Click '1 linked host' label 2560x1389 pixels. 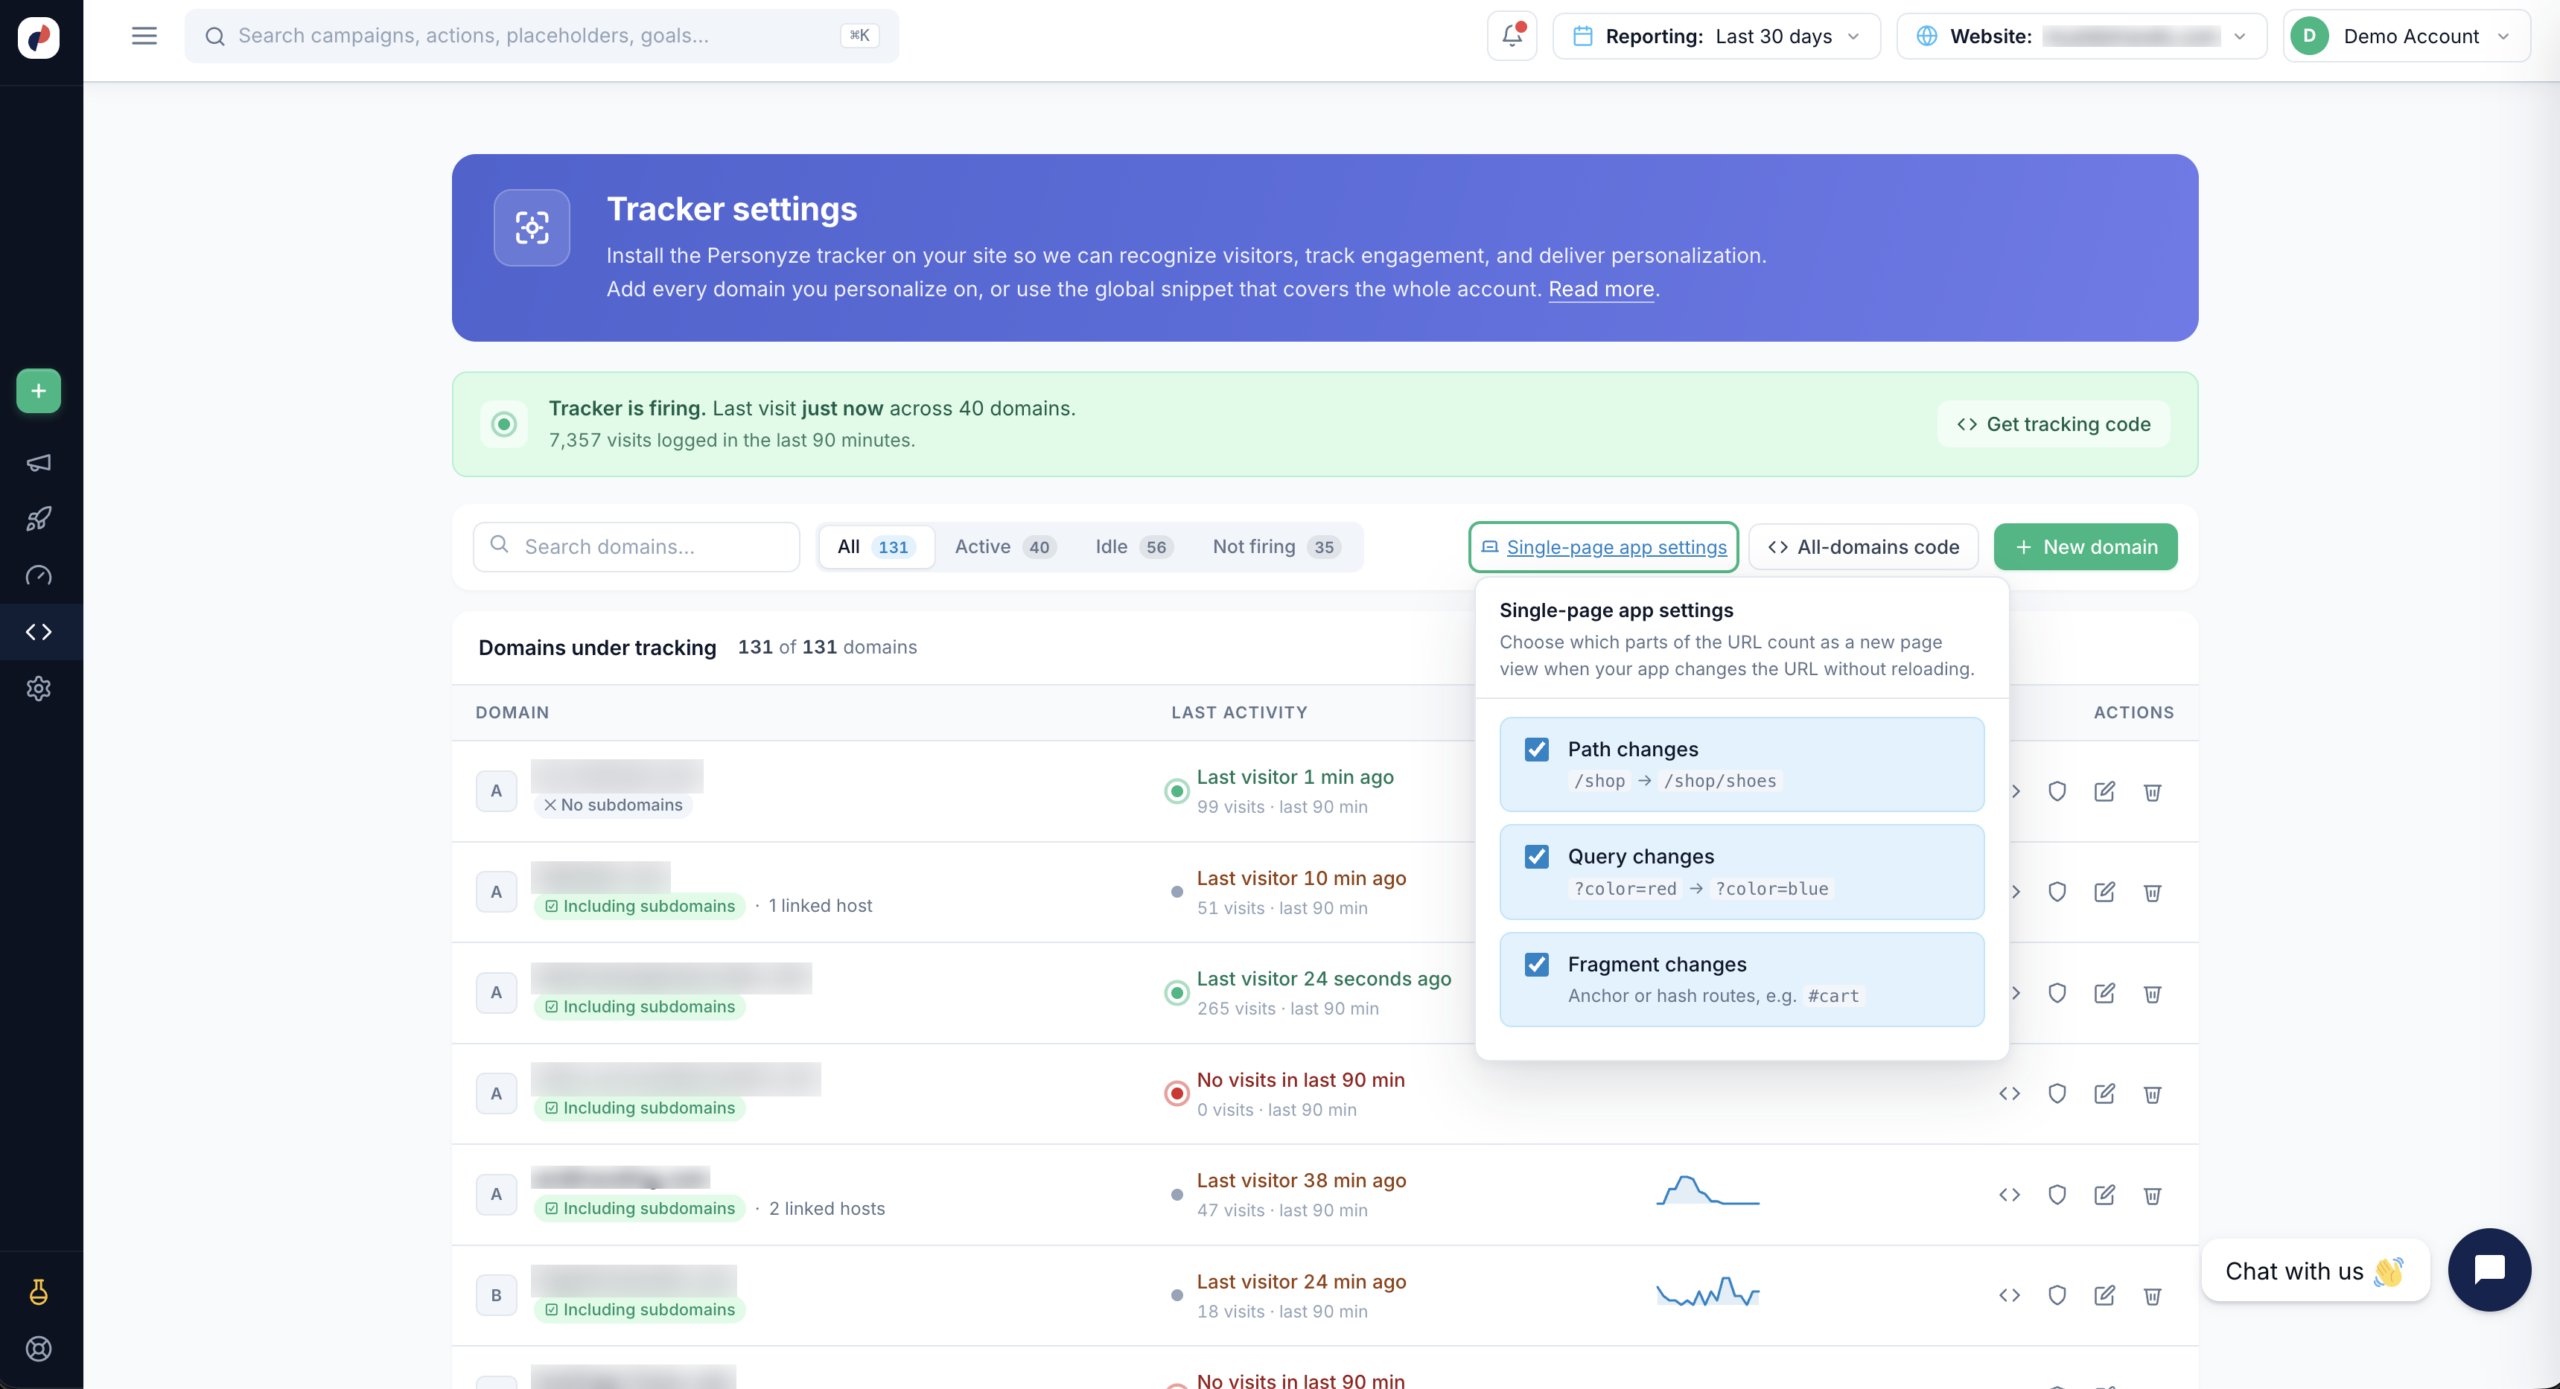point(820,906)
